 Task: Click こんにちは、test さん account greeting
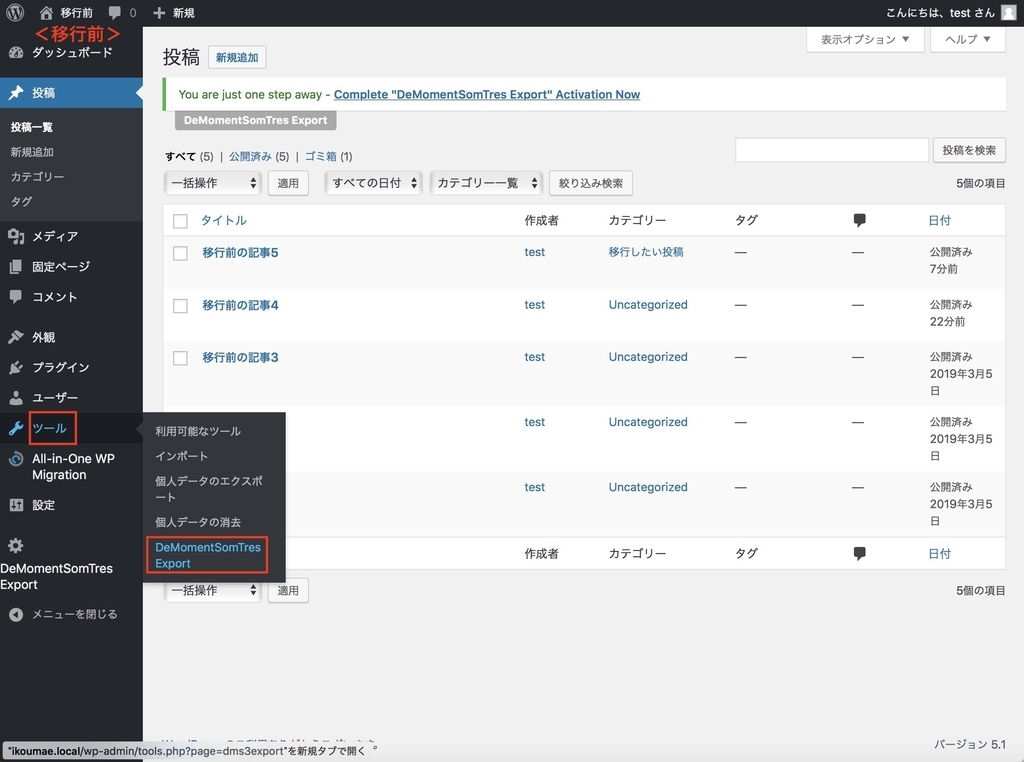940,12
